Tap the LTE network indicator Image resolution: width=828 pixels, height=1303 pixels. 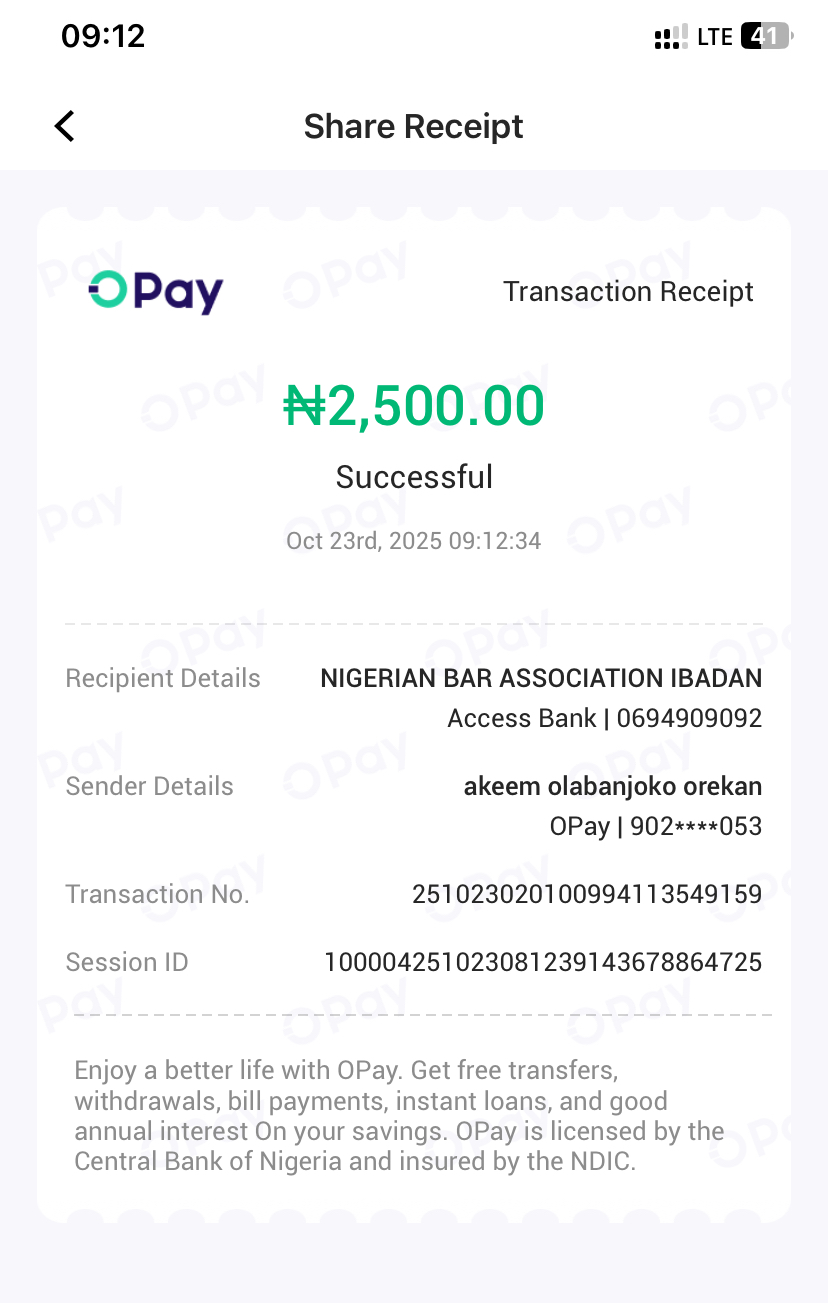point(715,37)
